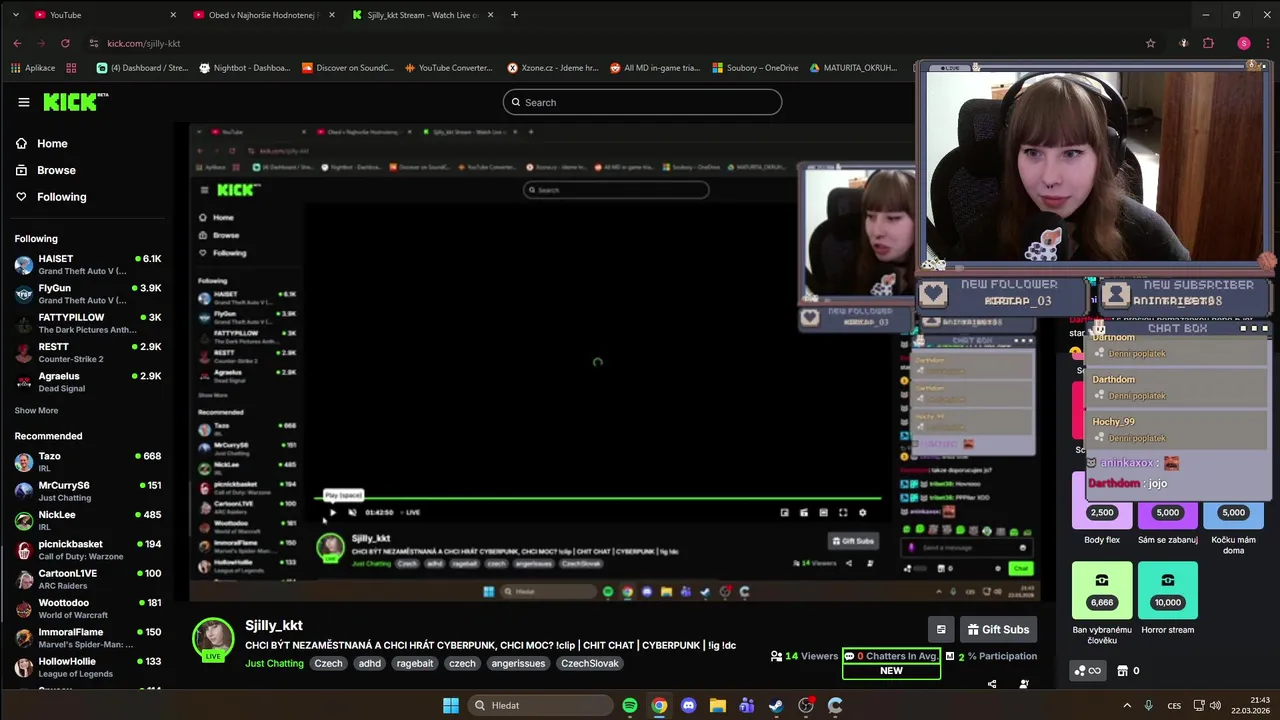The height and width of the screenshot is (720, 1280).
Task: Unmute the video player volume
Action: [x=352, y=512]
